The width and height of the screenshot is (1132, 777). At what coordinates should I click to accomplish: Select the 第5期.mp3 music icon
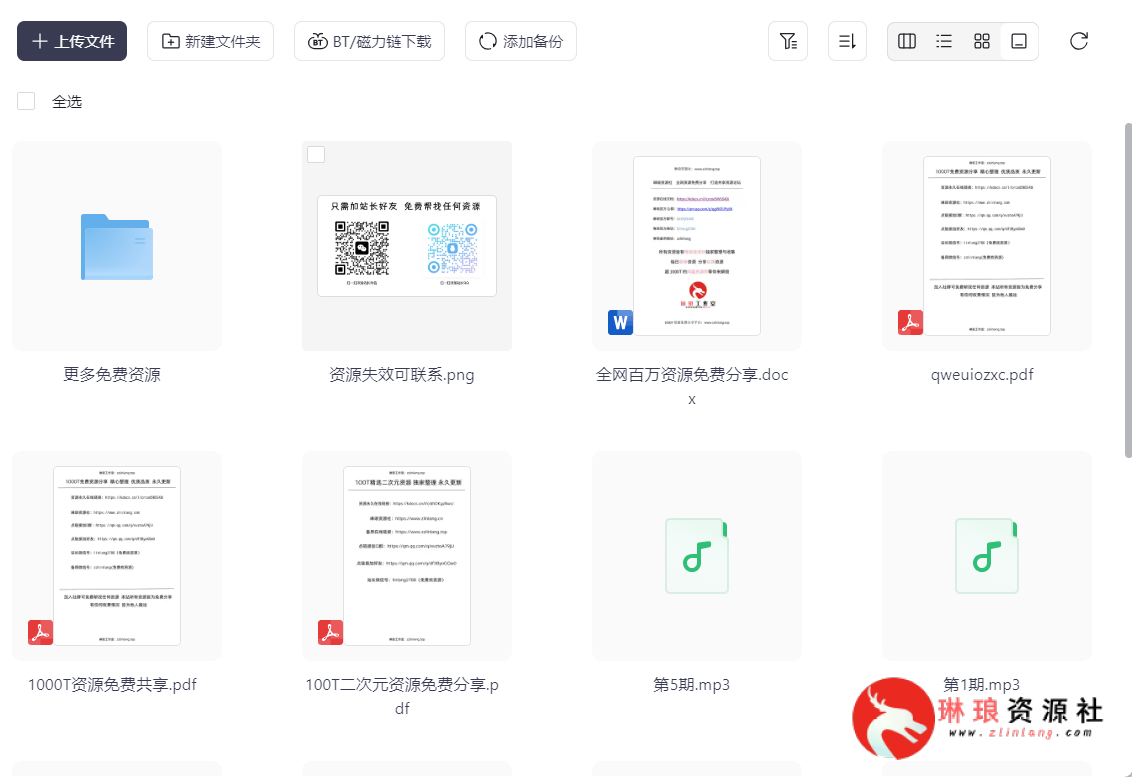click(697, 555)
